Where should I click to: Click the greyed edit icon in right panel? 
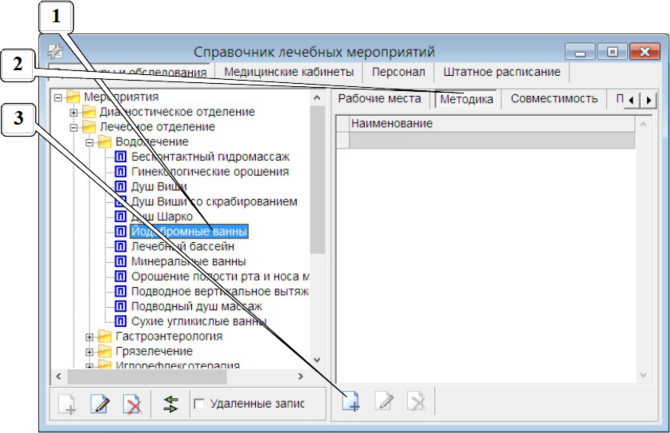pyautogui.click(x=384, y=403)
